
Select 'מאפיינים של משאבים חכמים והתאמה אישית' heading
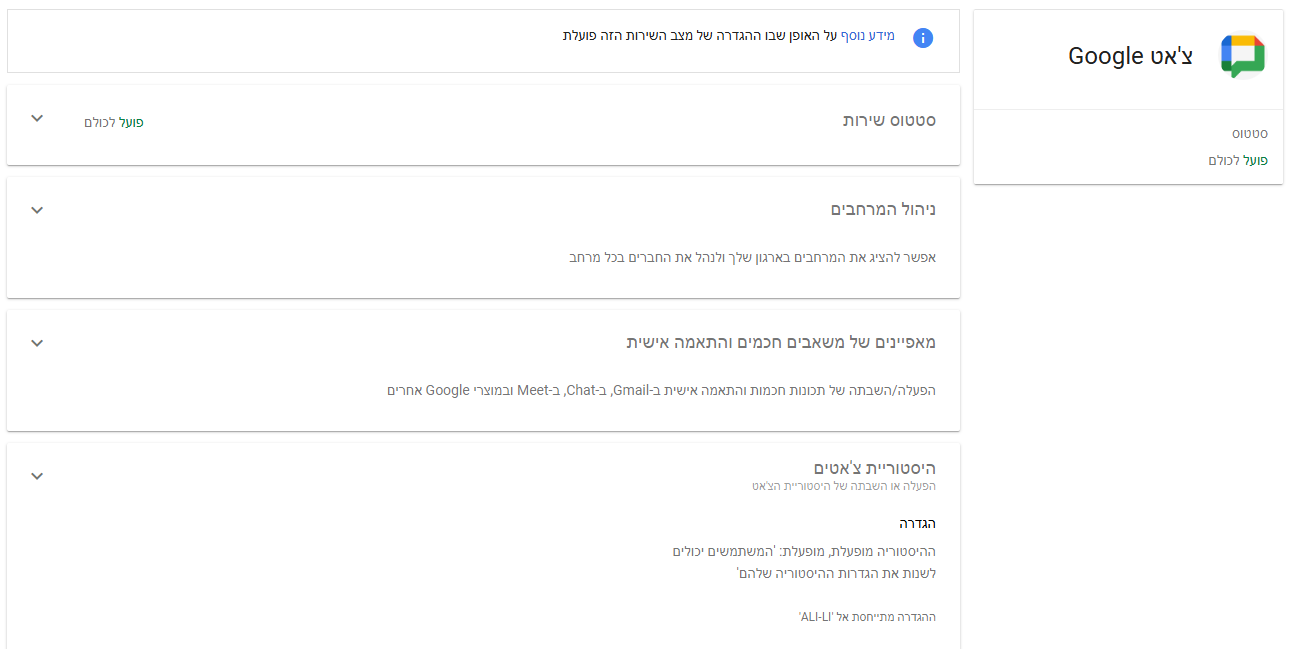(780, 343)
